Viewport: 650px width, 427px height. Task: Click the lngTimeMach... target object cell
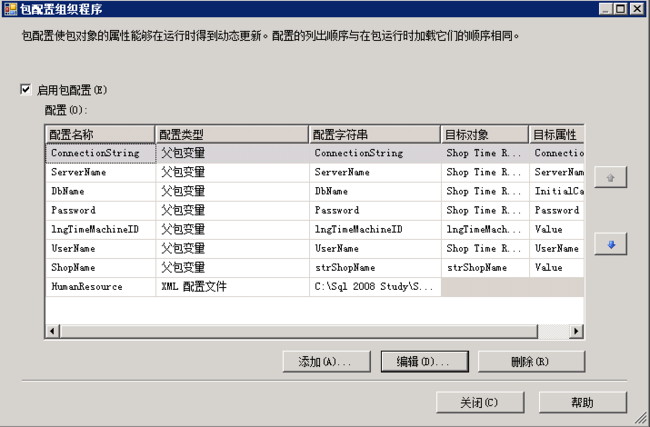485,229
